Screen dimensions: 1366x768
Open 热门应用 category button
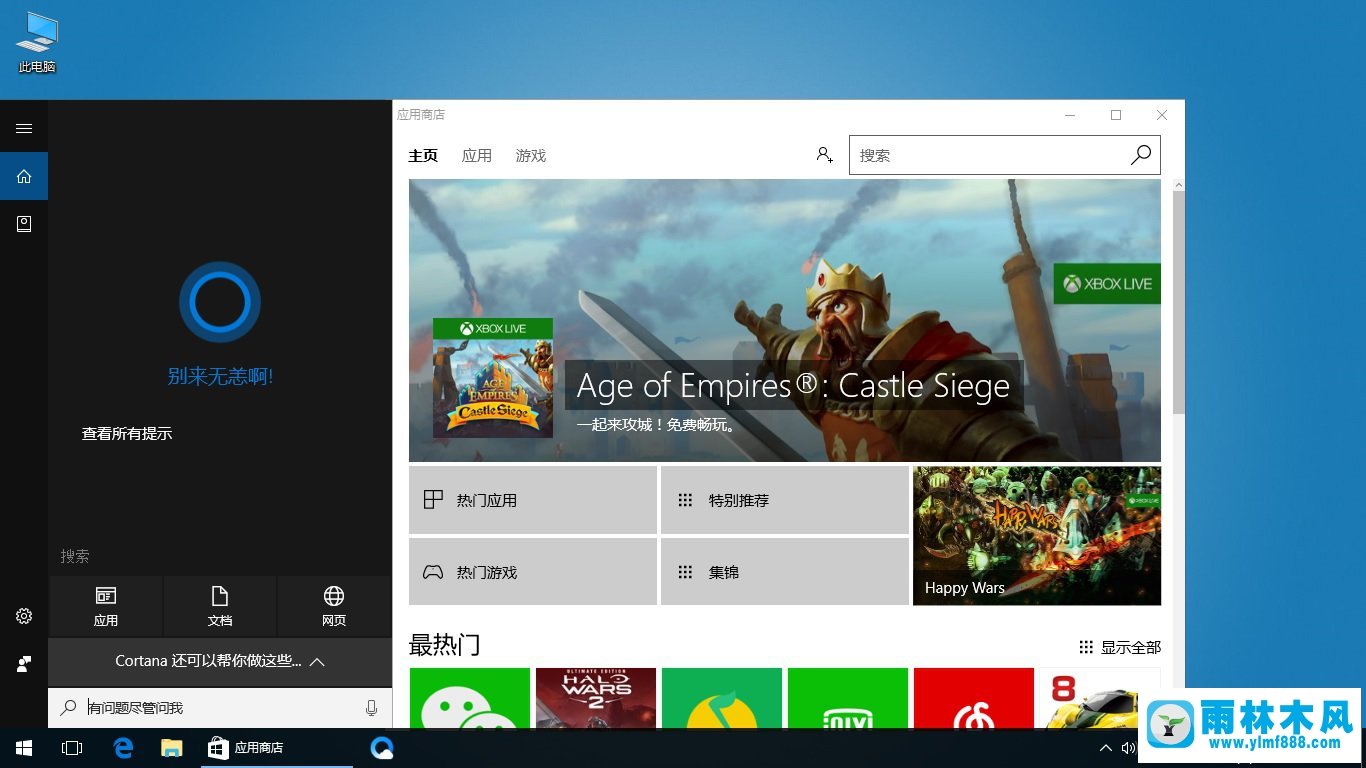click(x=533, y=500)
